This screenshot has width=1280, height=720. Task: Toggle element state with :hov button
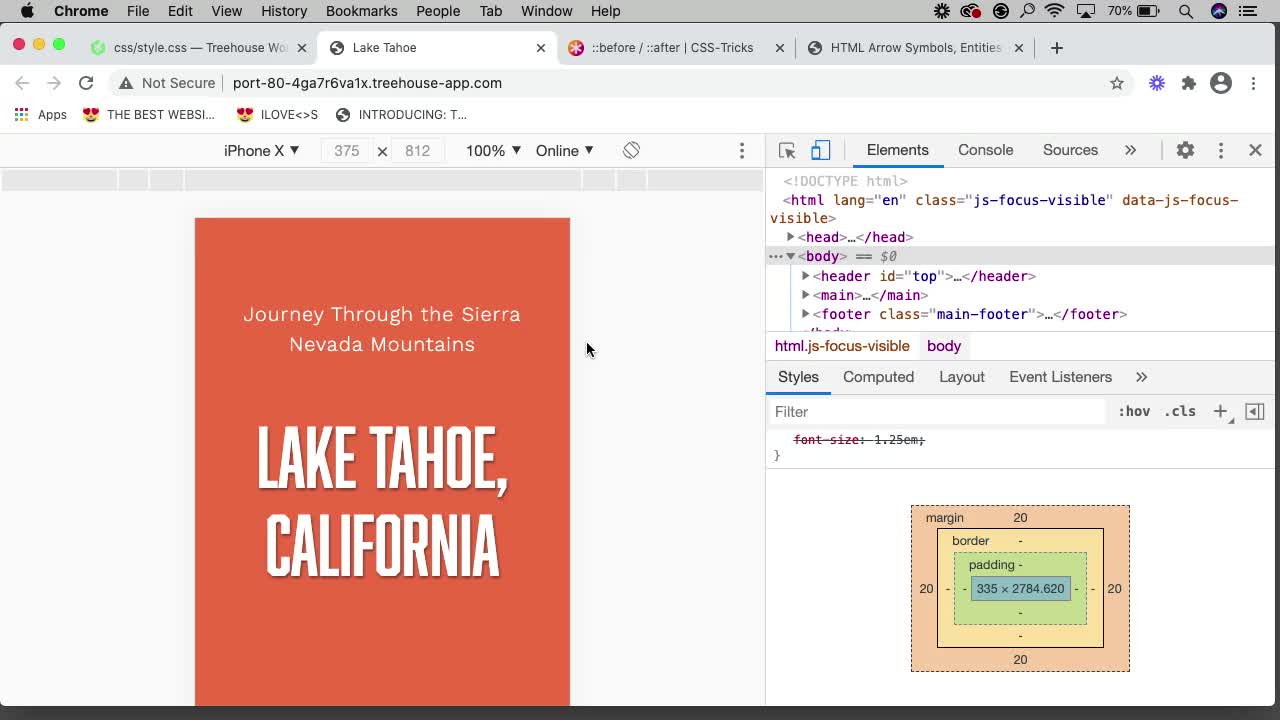[1134, 411]
